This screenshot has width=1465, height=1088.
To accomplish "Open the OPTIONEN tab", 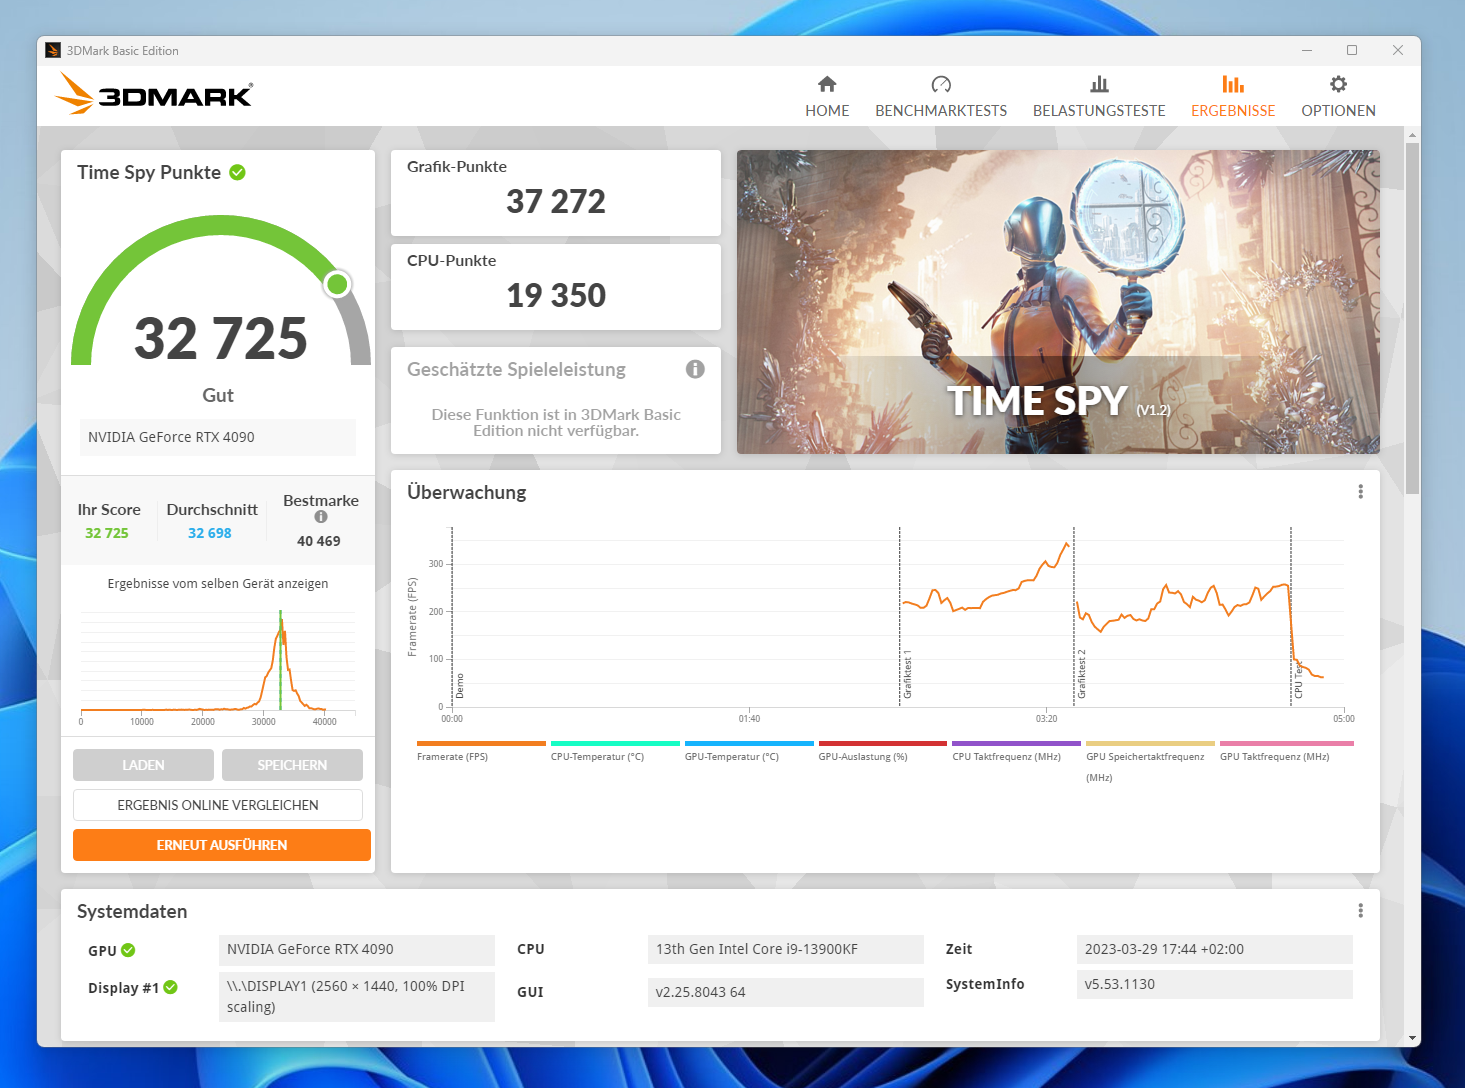I will click(1338, 97).
